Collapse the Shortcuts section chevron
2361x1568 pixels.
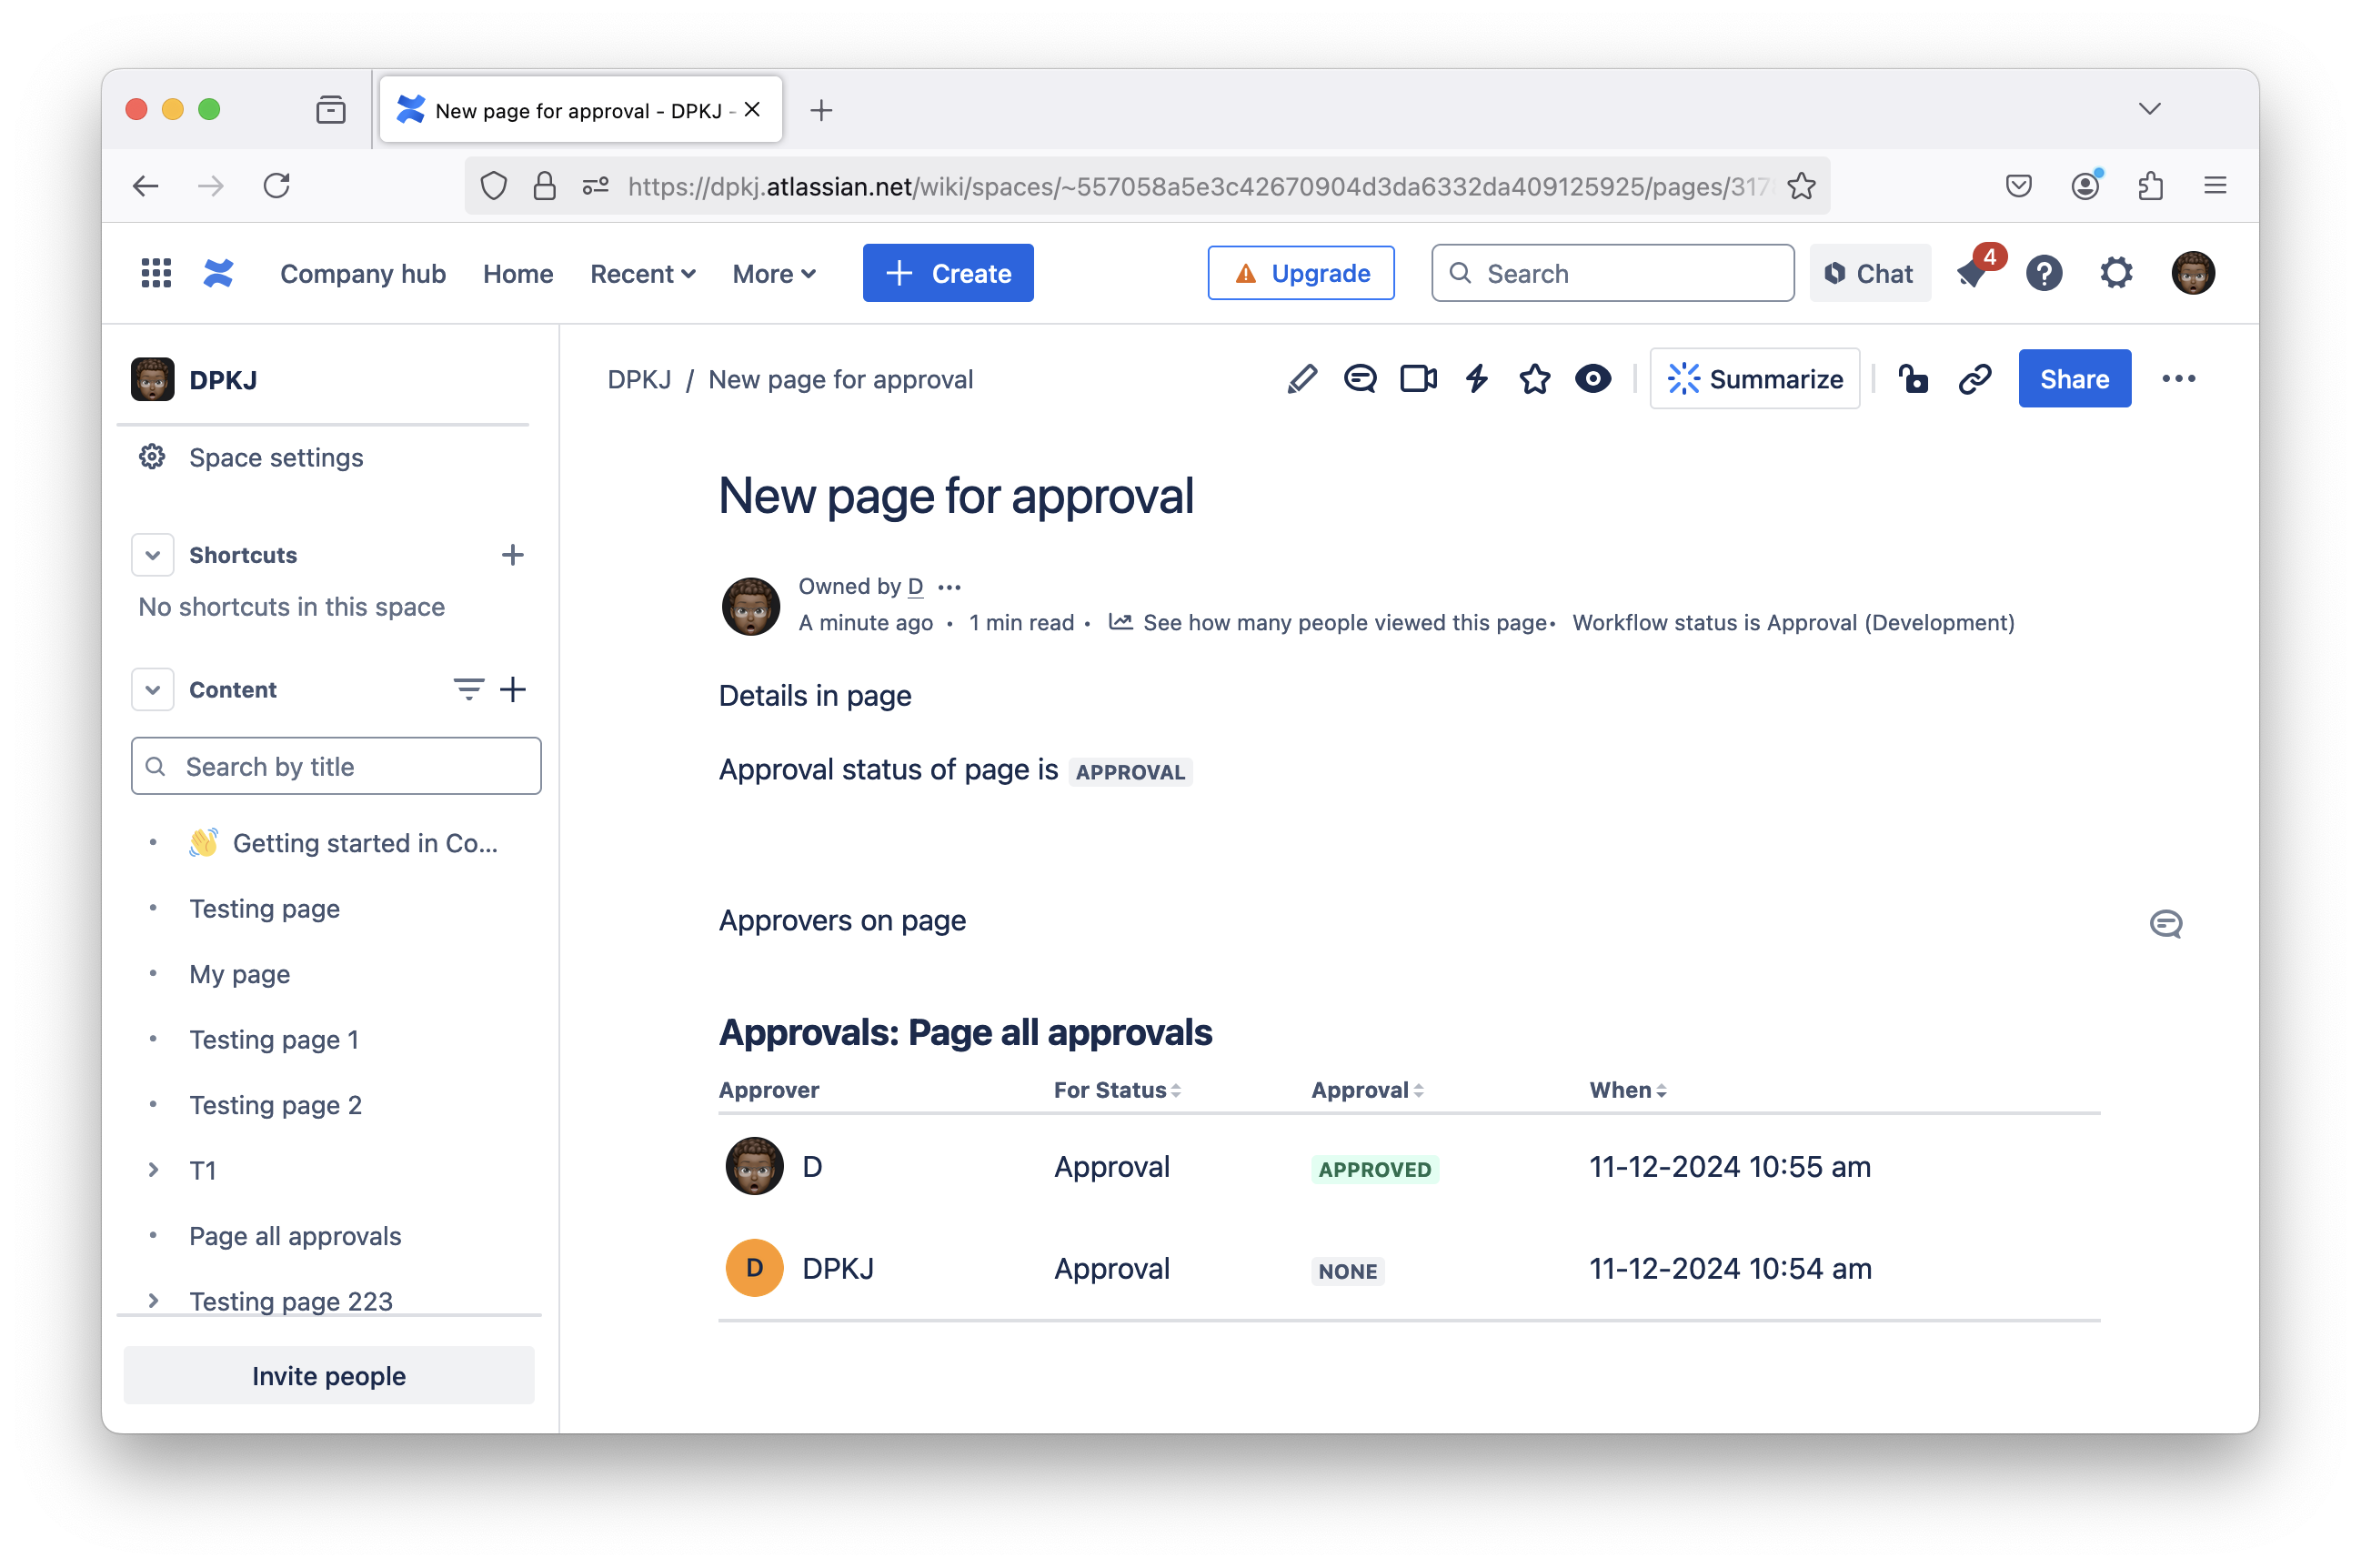pyautogui.click(x=153, y=555)
